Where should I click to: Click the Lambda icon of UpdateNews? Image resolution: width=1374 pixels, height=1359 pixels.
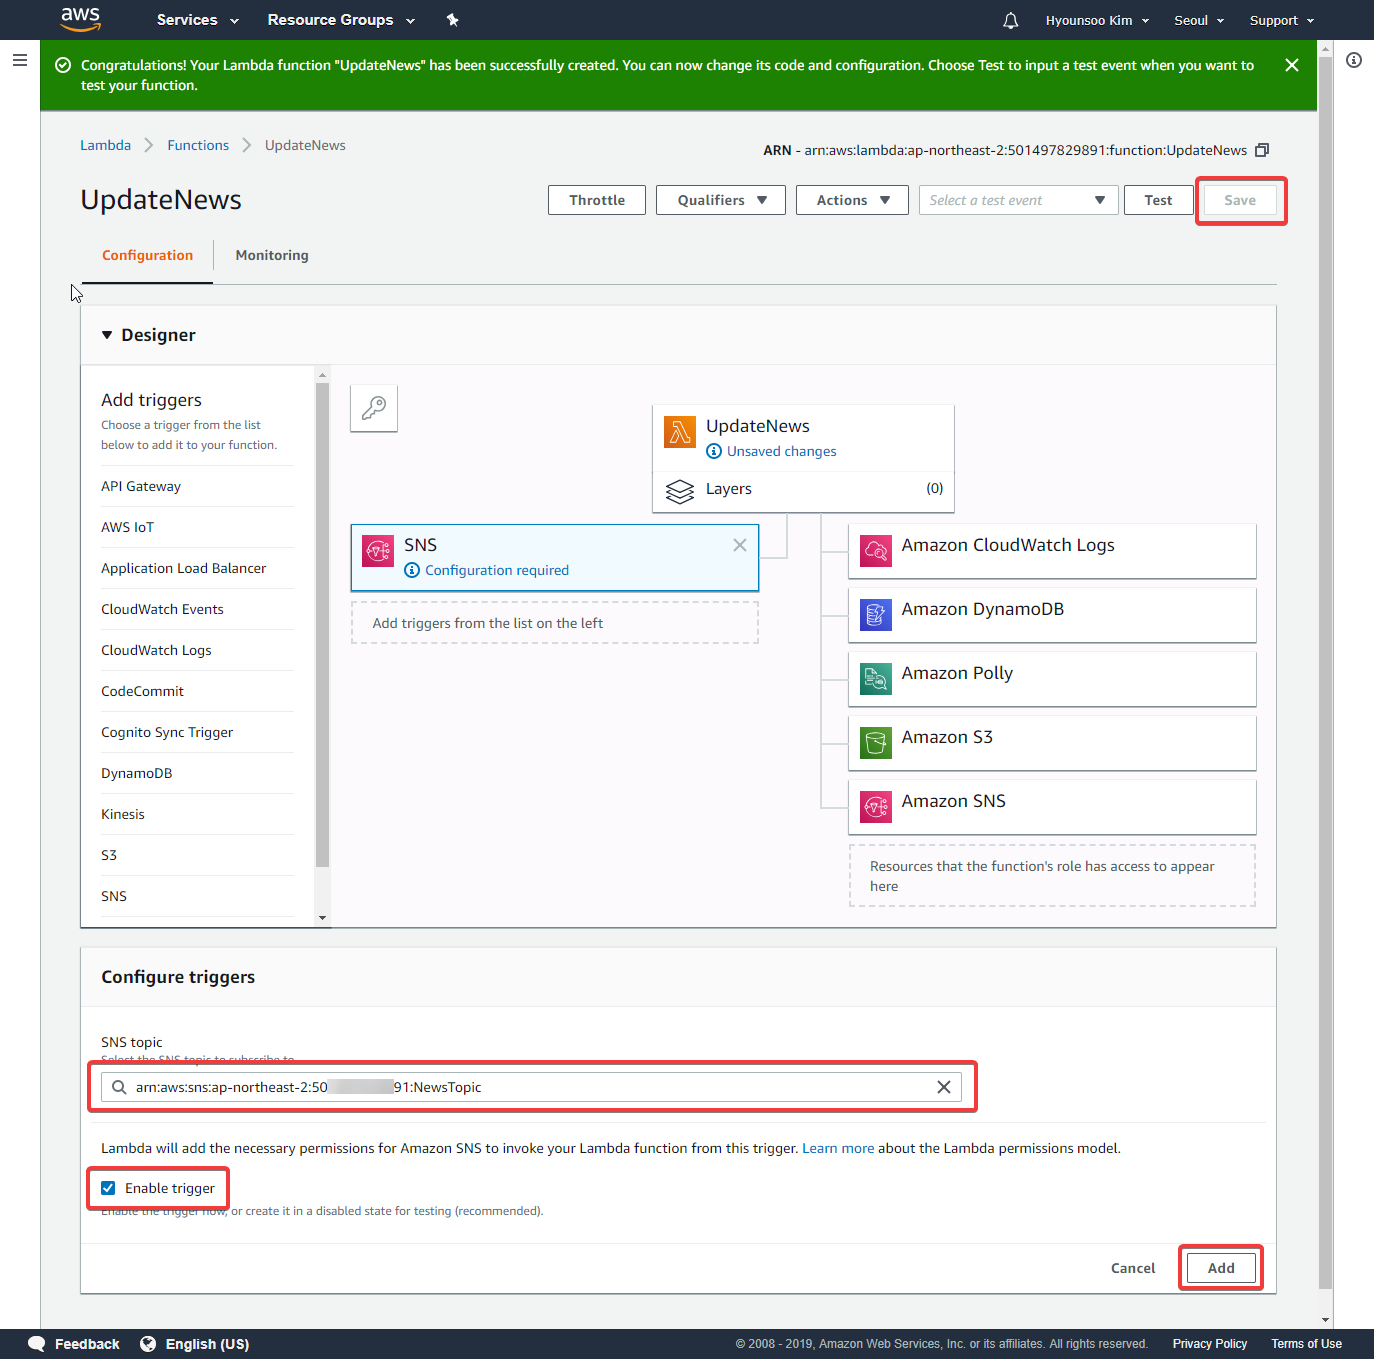coord(680,432)
